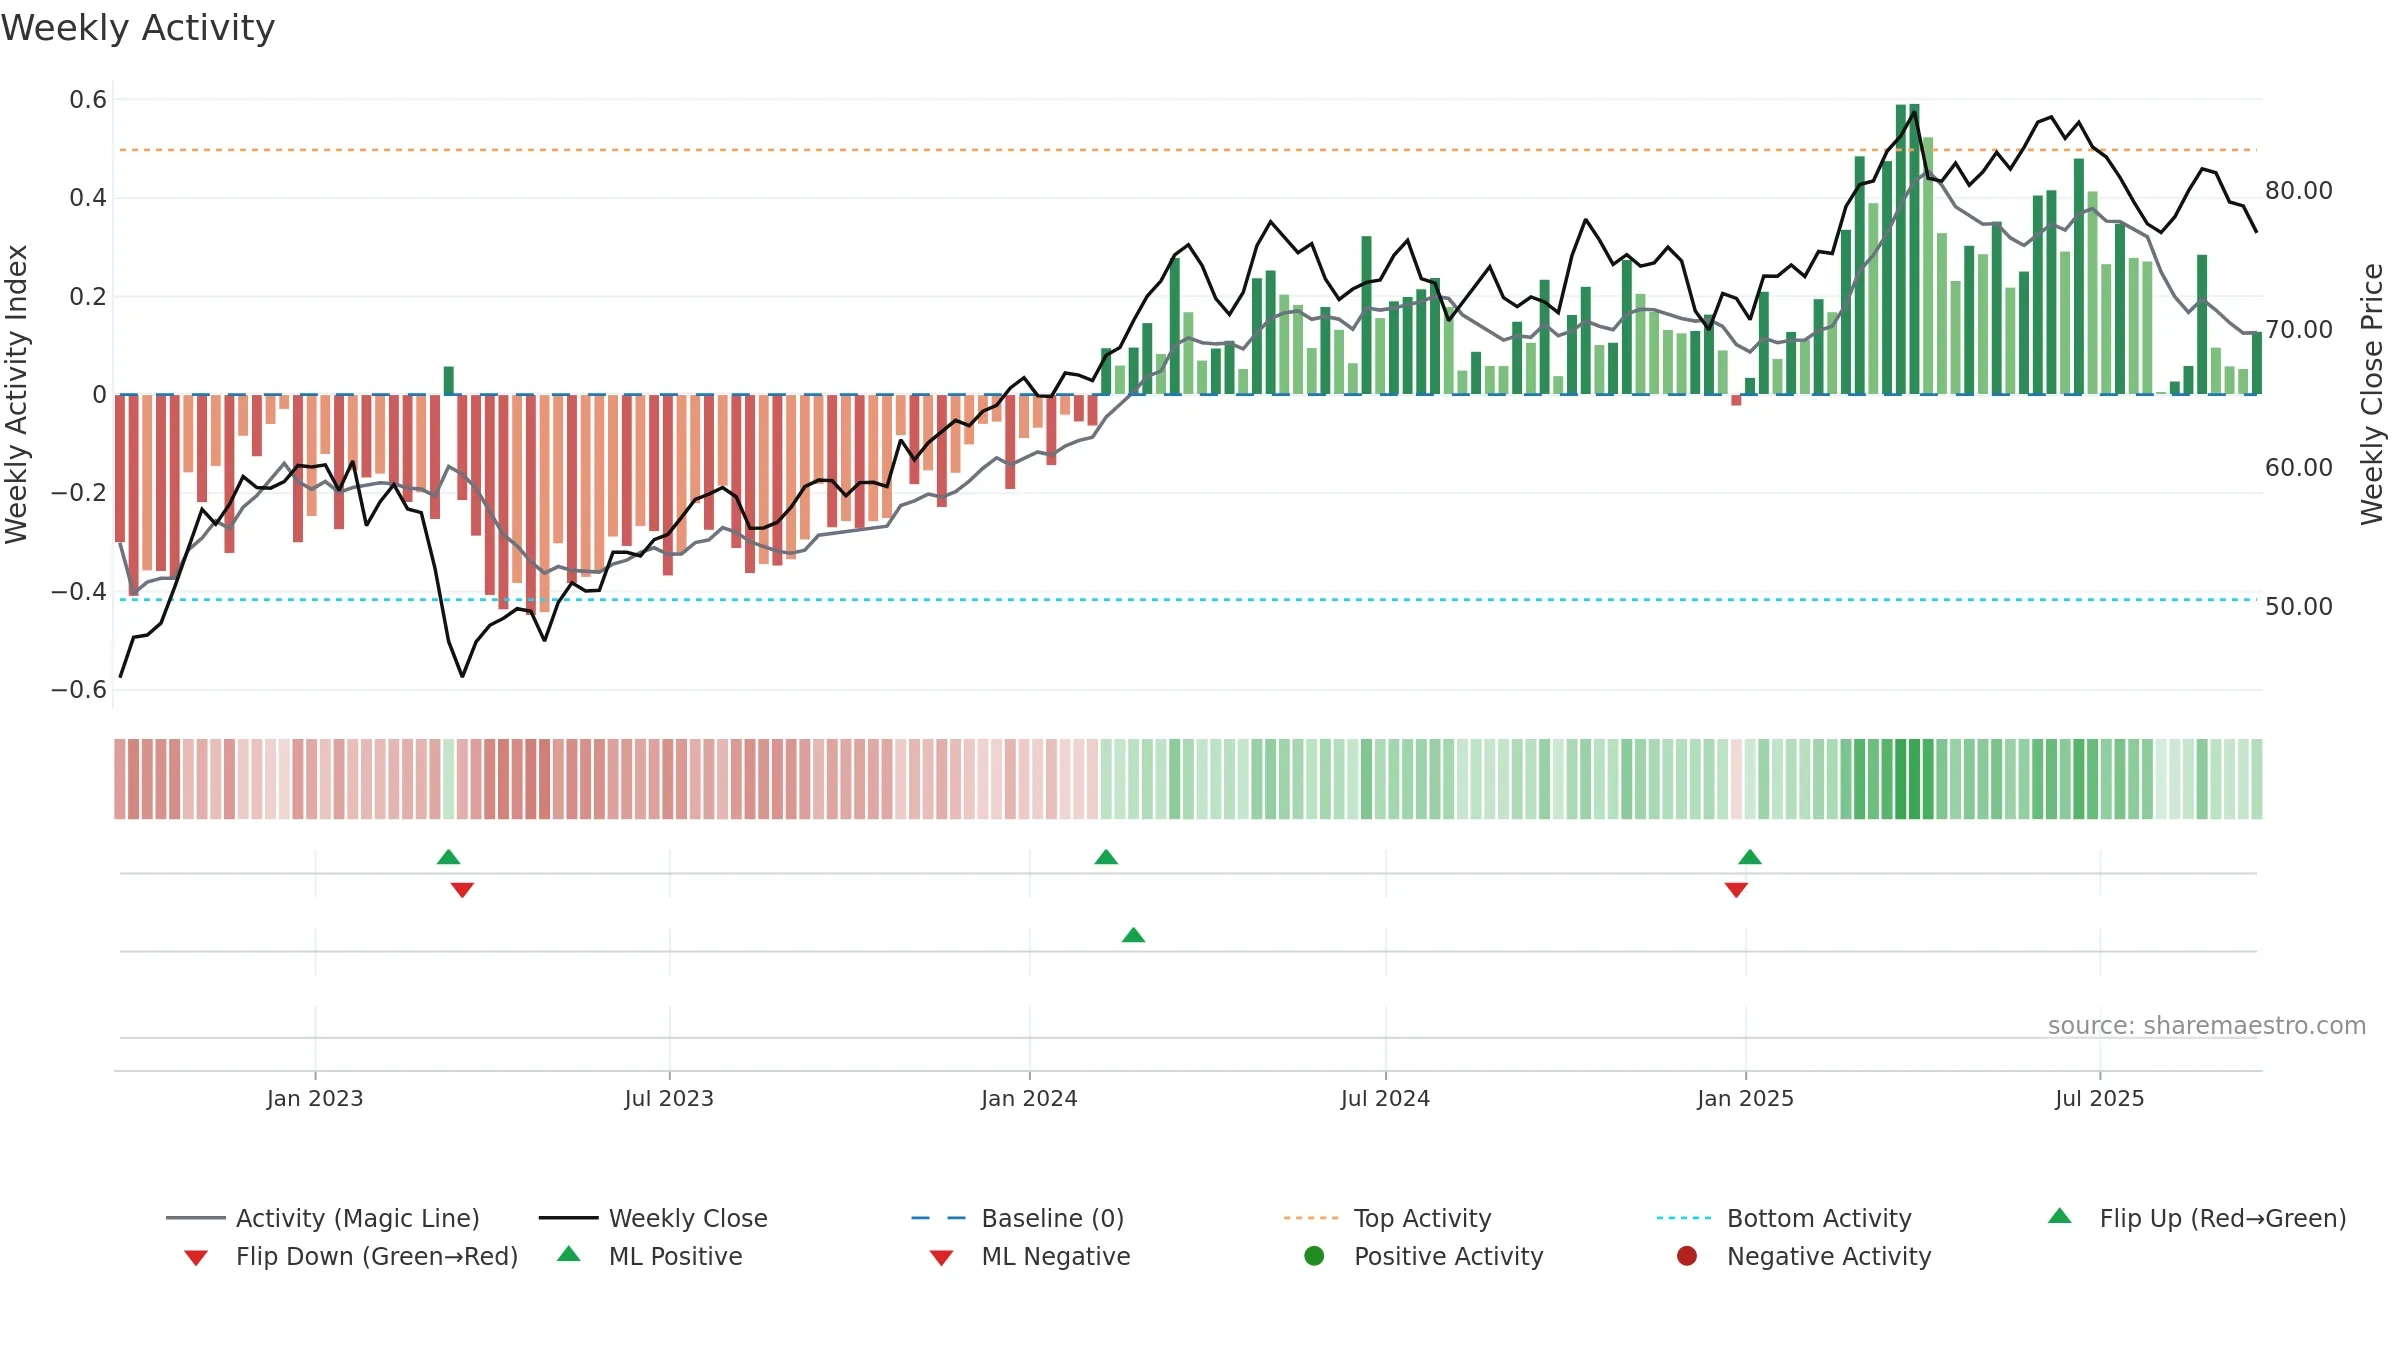Toggle the Flip Down (Green→Red) legend entry
The image size is (2400, 1350).
coord(350,1256)
